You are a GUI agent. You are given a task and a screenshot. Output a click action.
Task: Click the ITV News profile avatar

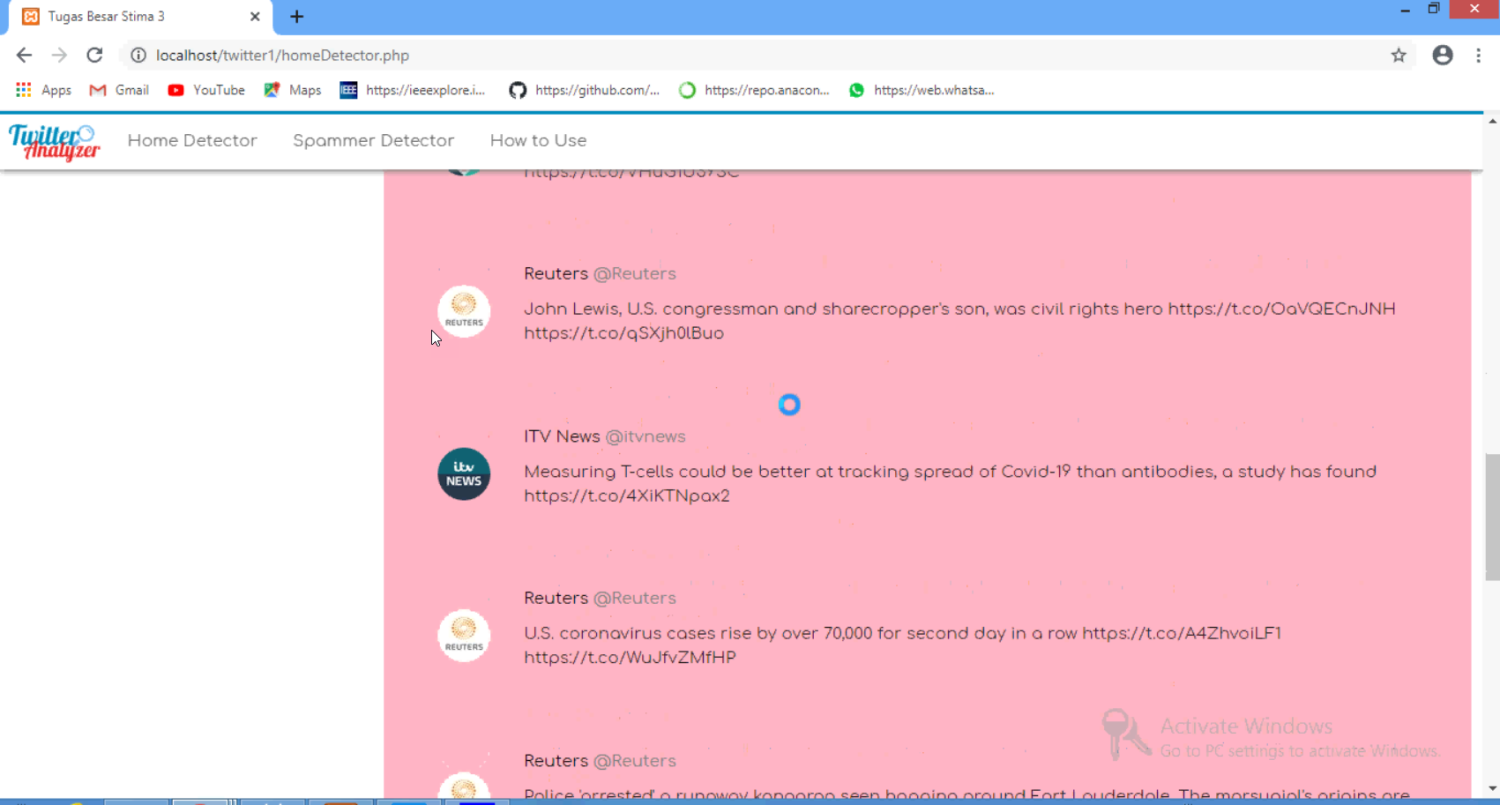464,474
